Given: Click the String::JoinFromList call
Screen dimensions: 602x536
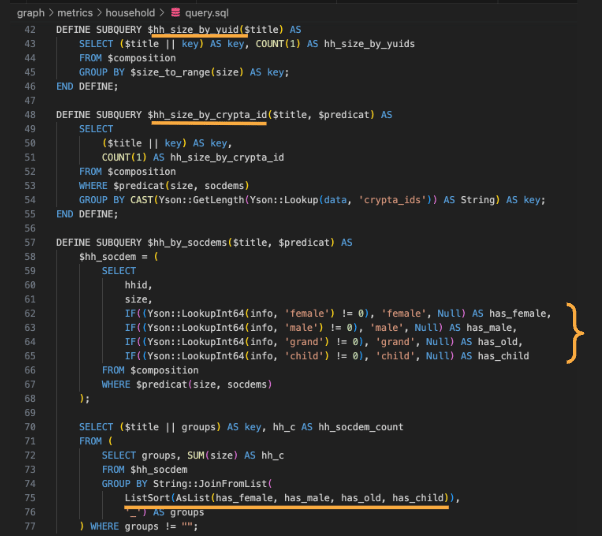Looking at the screenshot, I should tap(210, 484).
